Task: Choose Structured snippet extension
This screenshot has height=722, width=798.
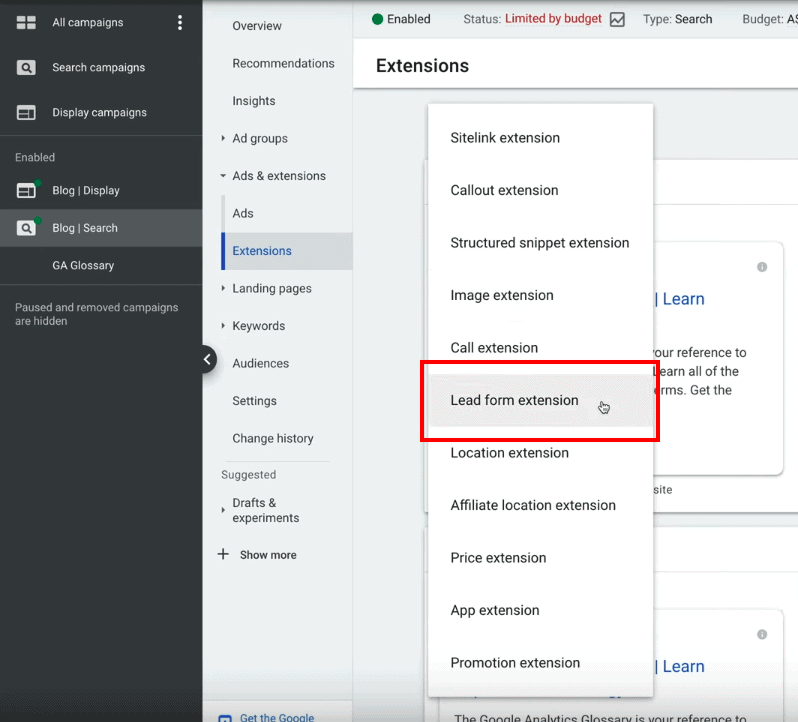Action: coord(540,243)
